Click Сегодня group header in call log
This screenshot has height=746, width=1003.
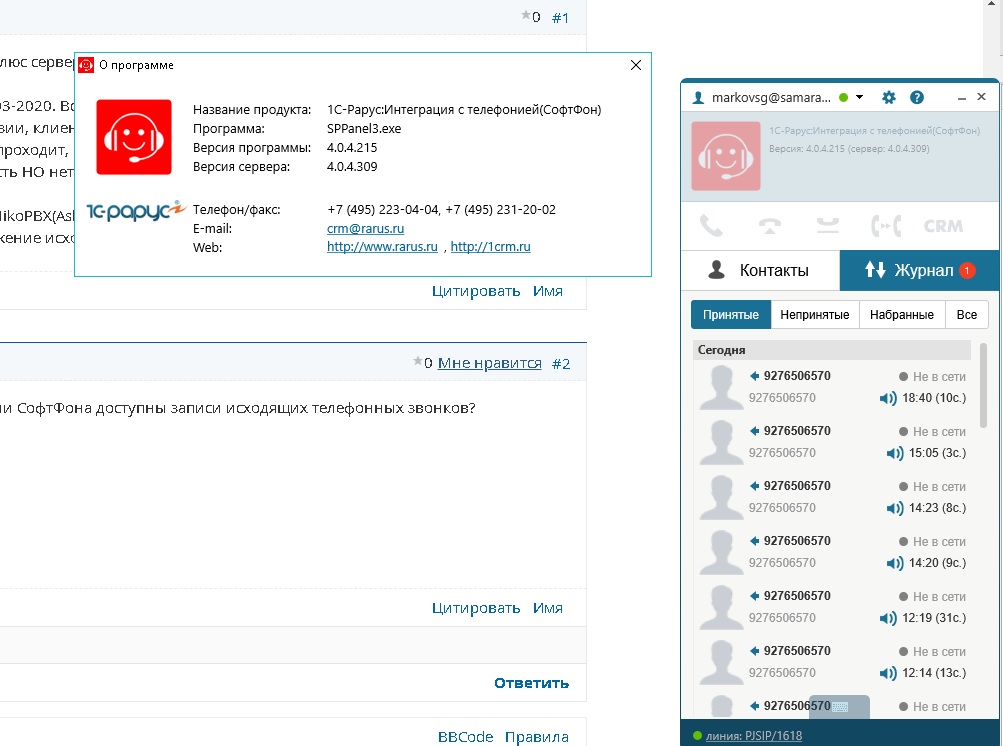(x=832, y=350)
